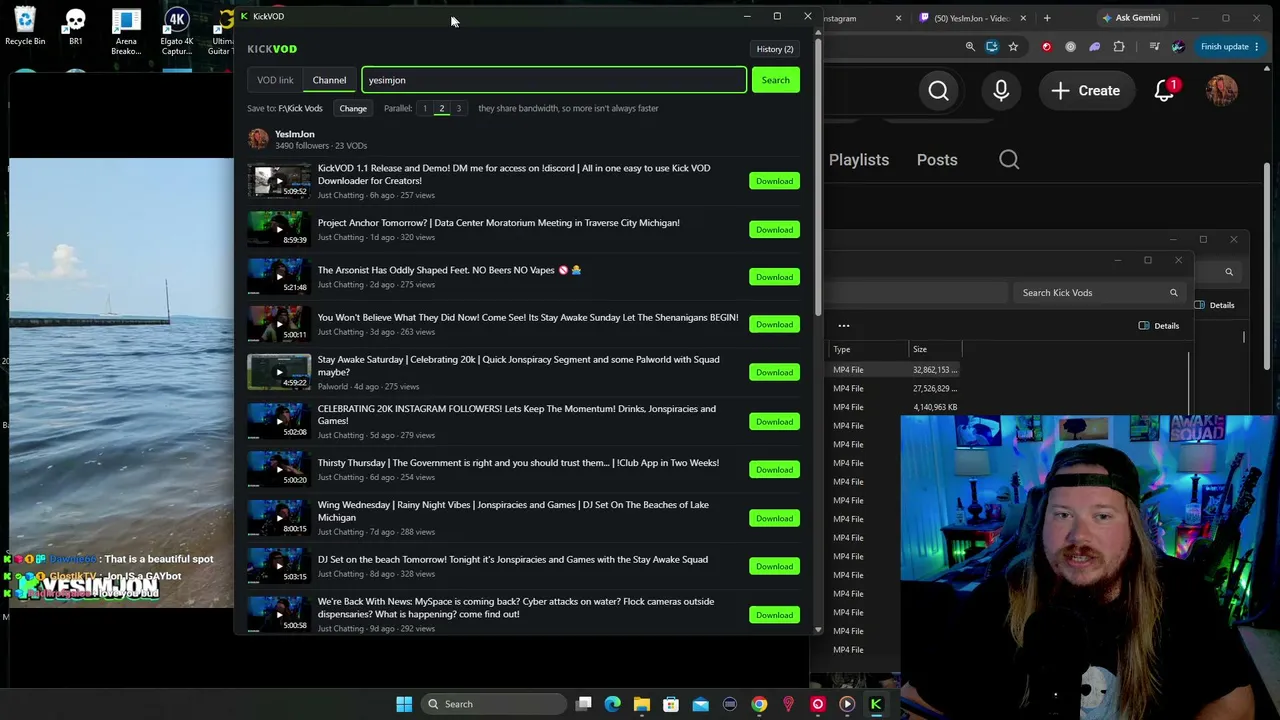Set parallel downloads to 1
This screenshot has height=720, width=1280.
tap(424, 108)
